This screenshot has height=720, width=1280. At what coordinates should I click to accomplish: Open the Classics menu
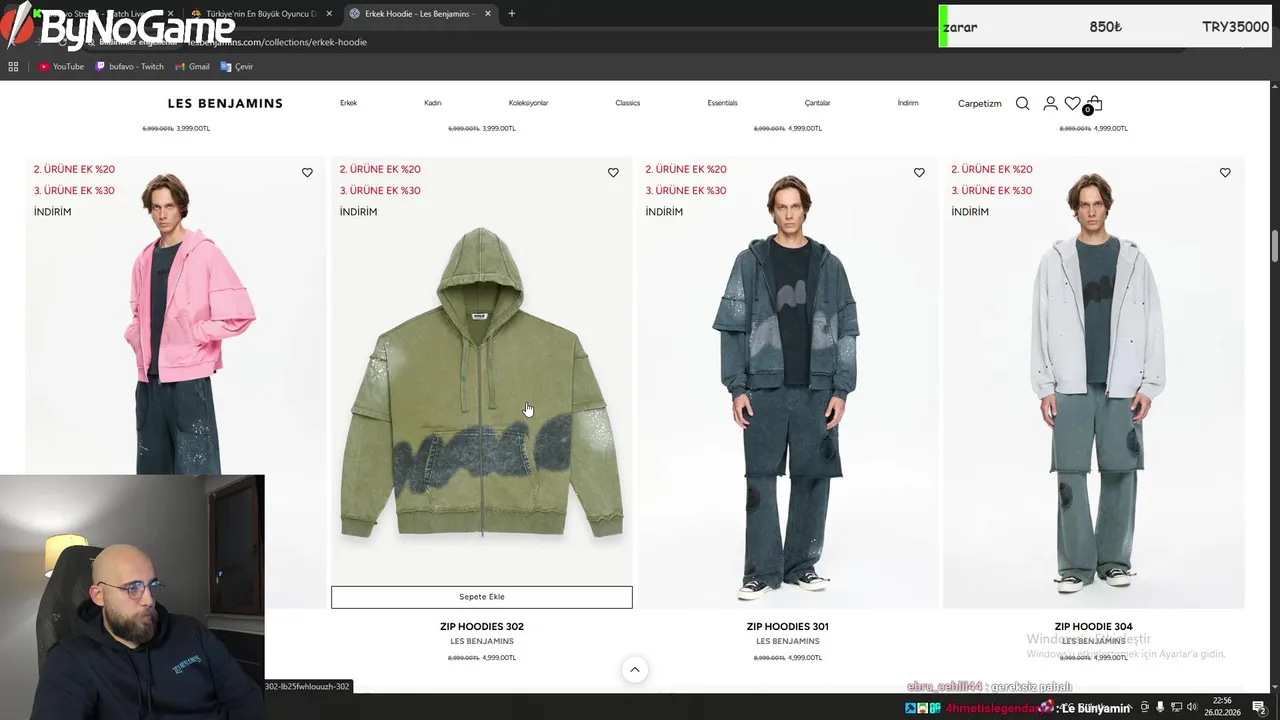coord(627,103)
